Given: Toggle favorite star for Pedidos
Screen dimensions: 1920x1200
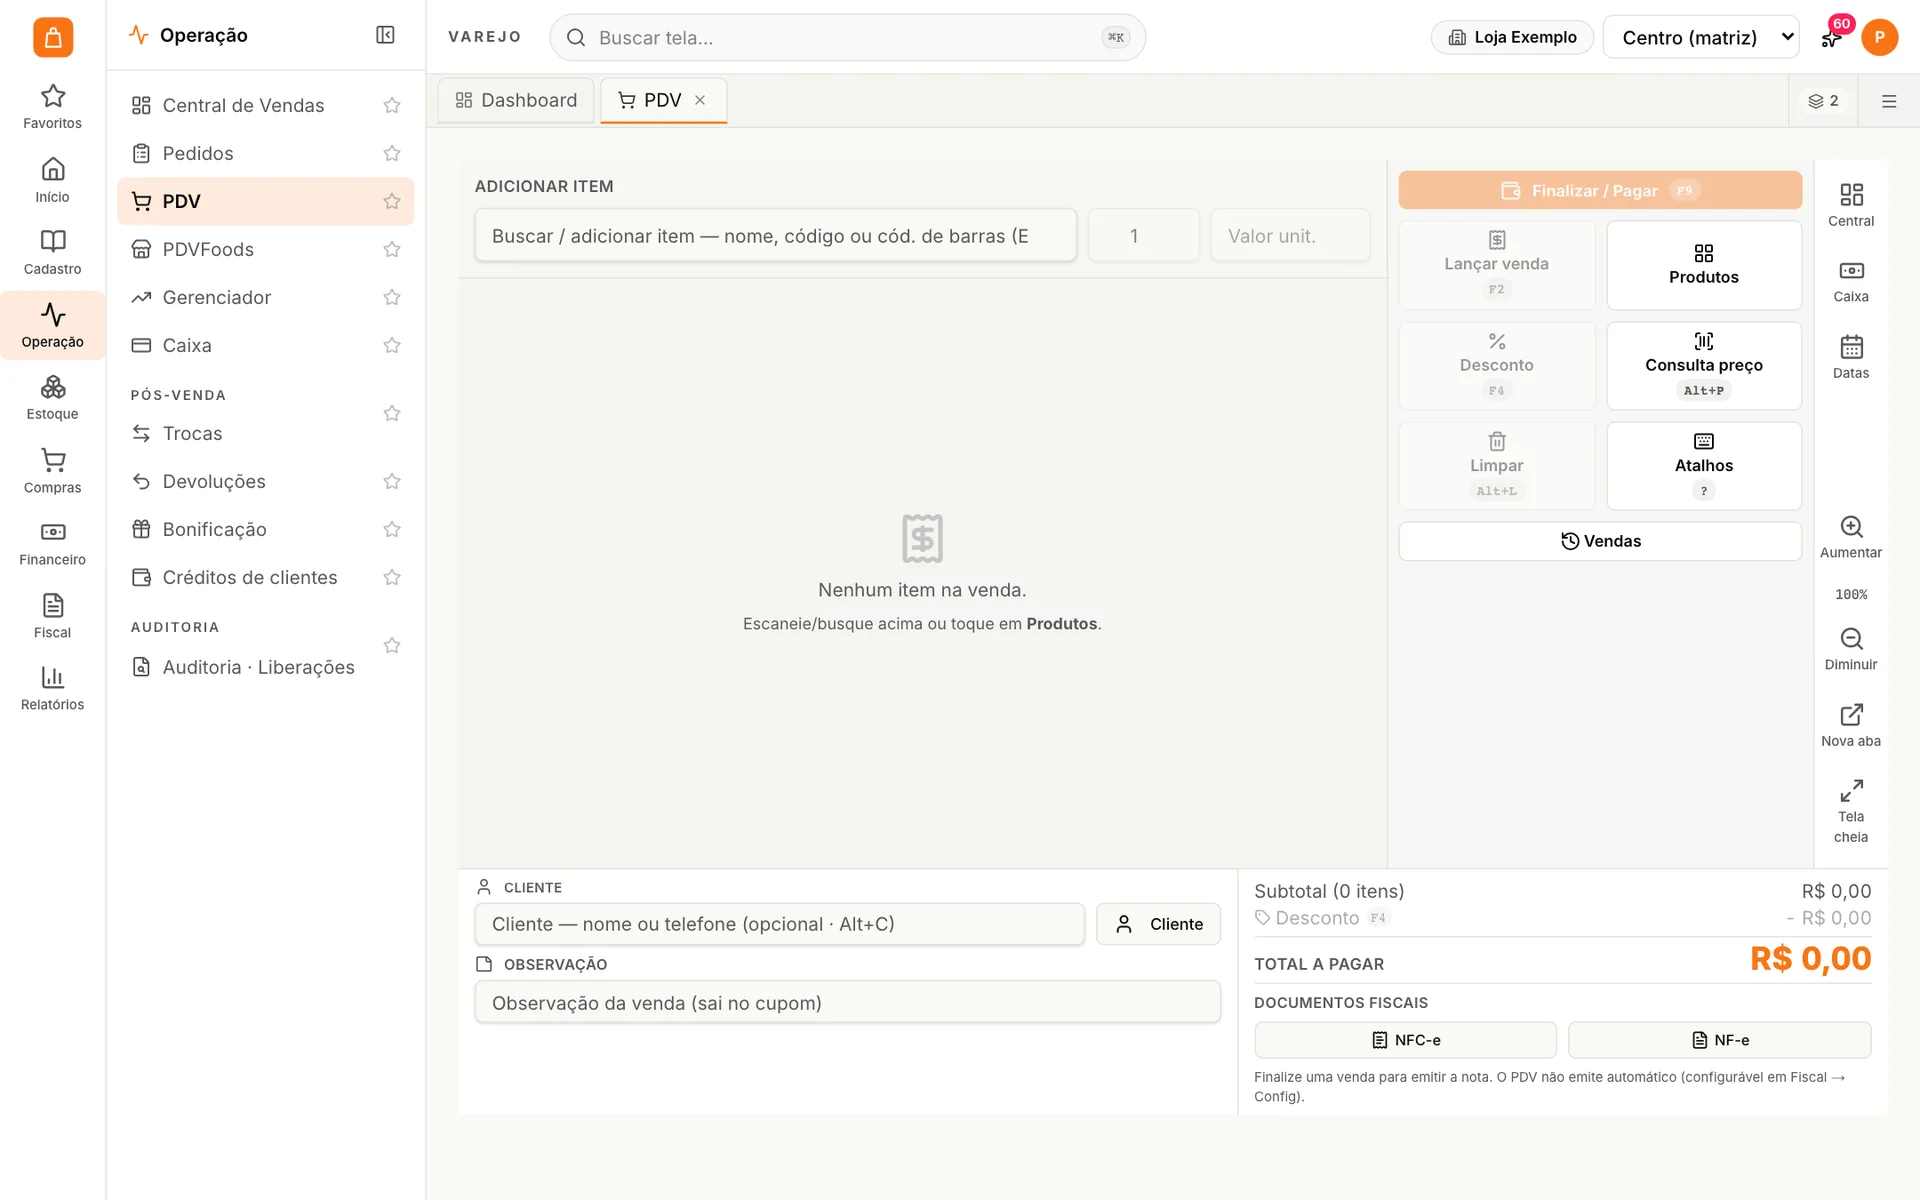Looking at the screenshot, I should click(x=392, y=153).
